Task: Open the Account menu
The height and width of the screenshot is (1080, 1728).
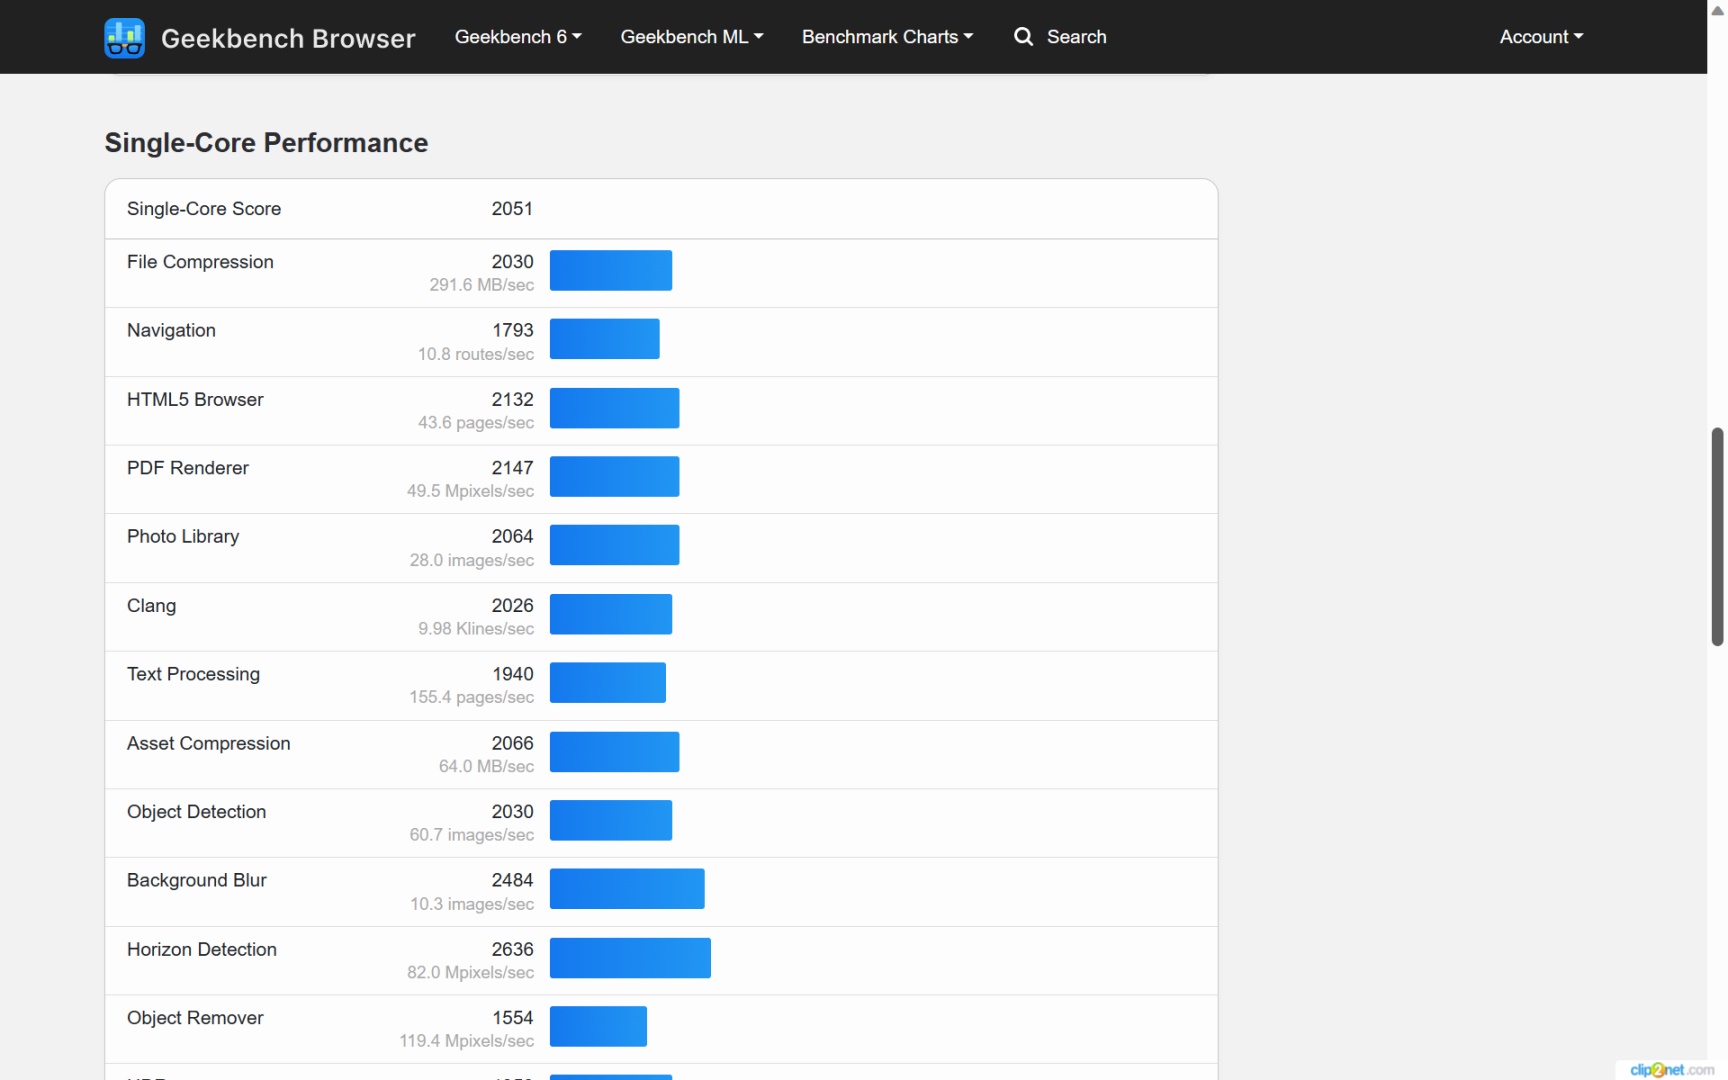Action: click(1541, 37)
